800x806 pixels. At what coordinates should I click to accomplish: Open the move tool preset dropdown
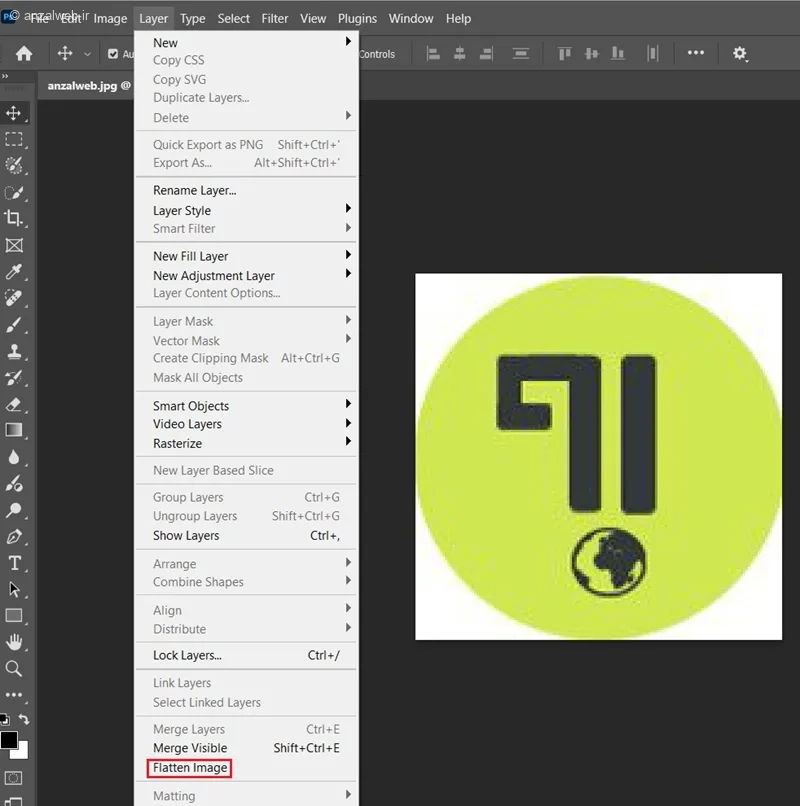pos(87,54)
